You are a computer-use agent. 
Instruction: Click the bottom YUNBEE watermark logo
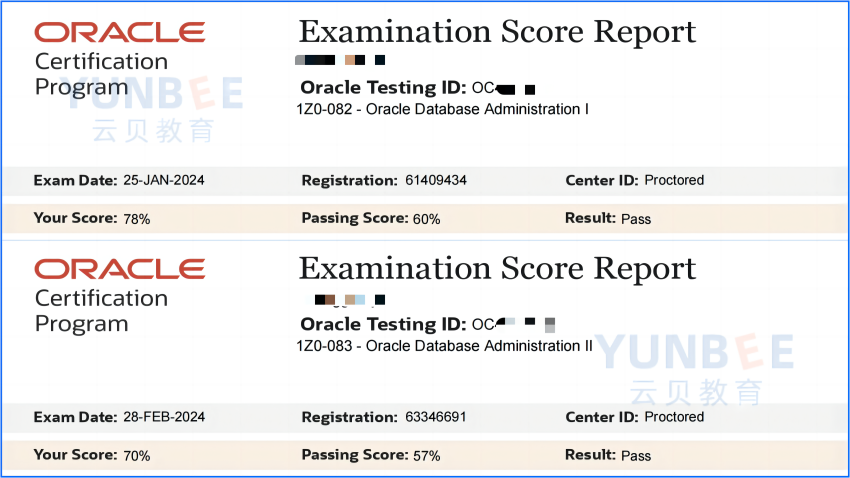[696, 369]
